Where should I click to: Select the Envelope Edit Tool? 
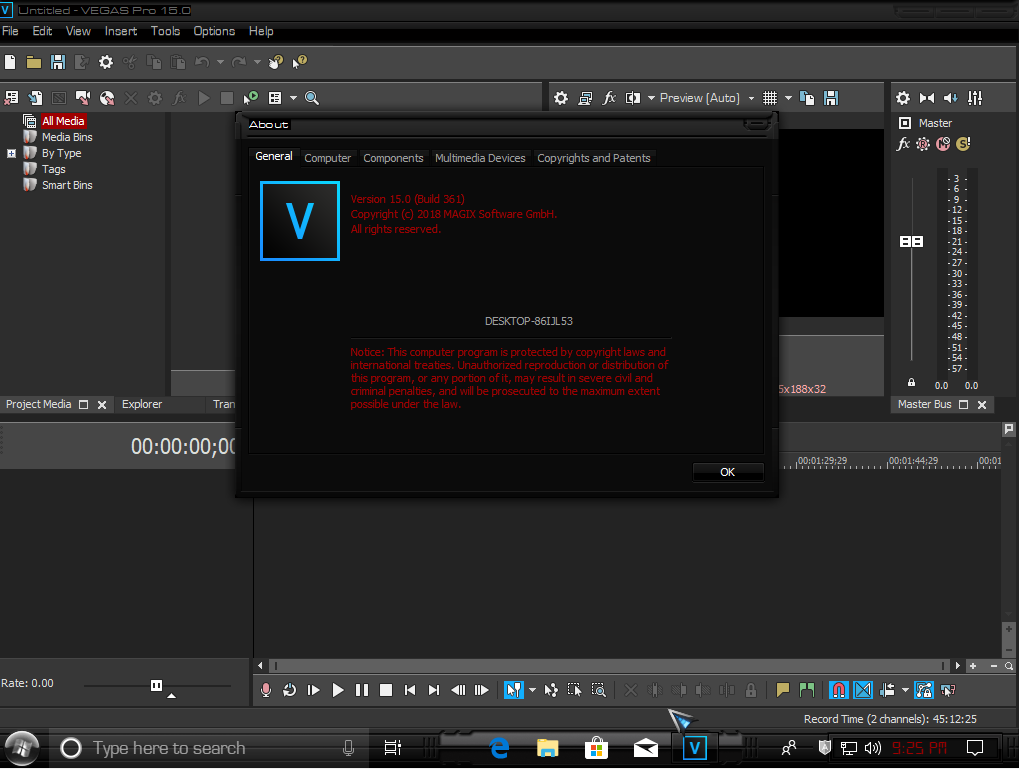(x=551, y=690)
